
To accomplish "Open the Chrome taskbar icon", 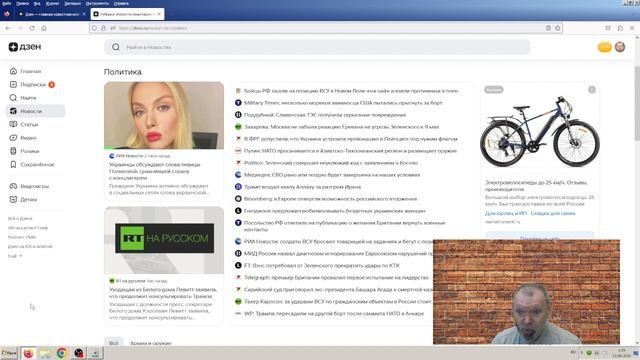I will pos(62,353).
